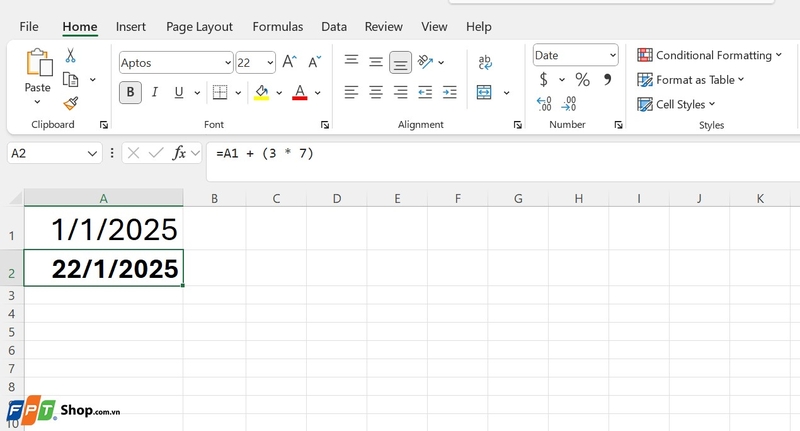Open Alignment settings dialog launcher
The height and width of the screenshot is (431, 800).
517,125
